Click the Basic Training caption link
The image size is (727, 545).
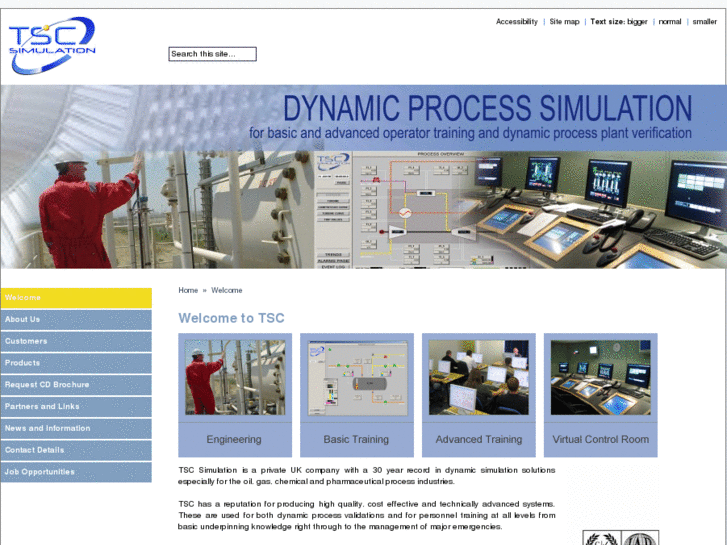coord(356,439)
